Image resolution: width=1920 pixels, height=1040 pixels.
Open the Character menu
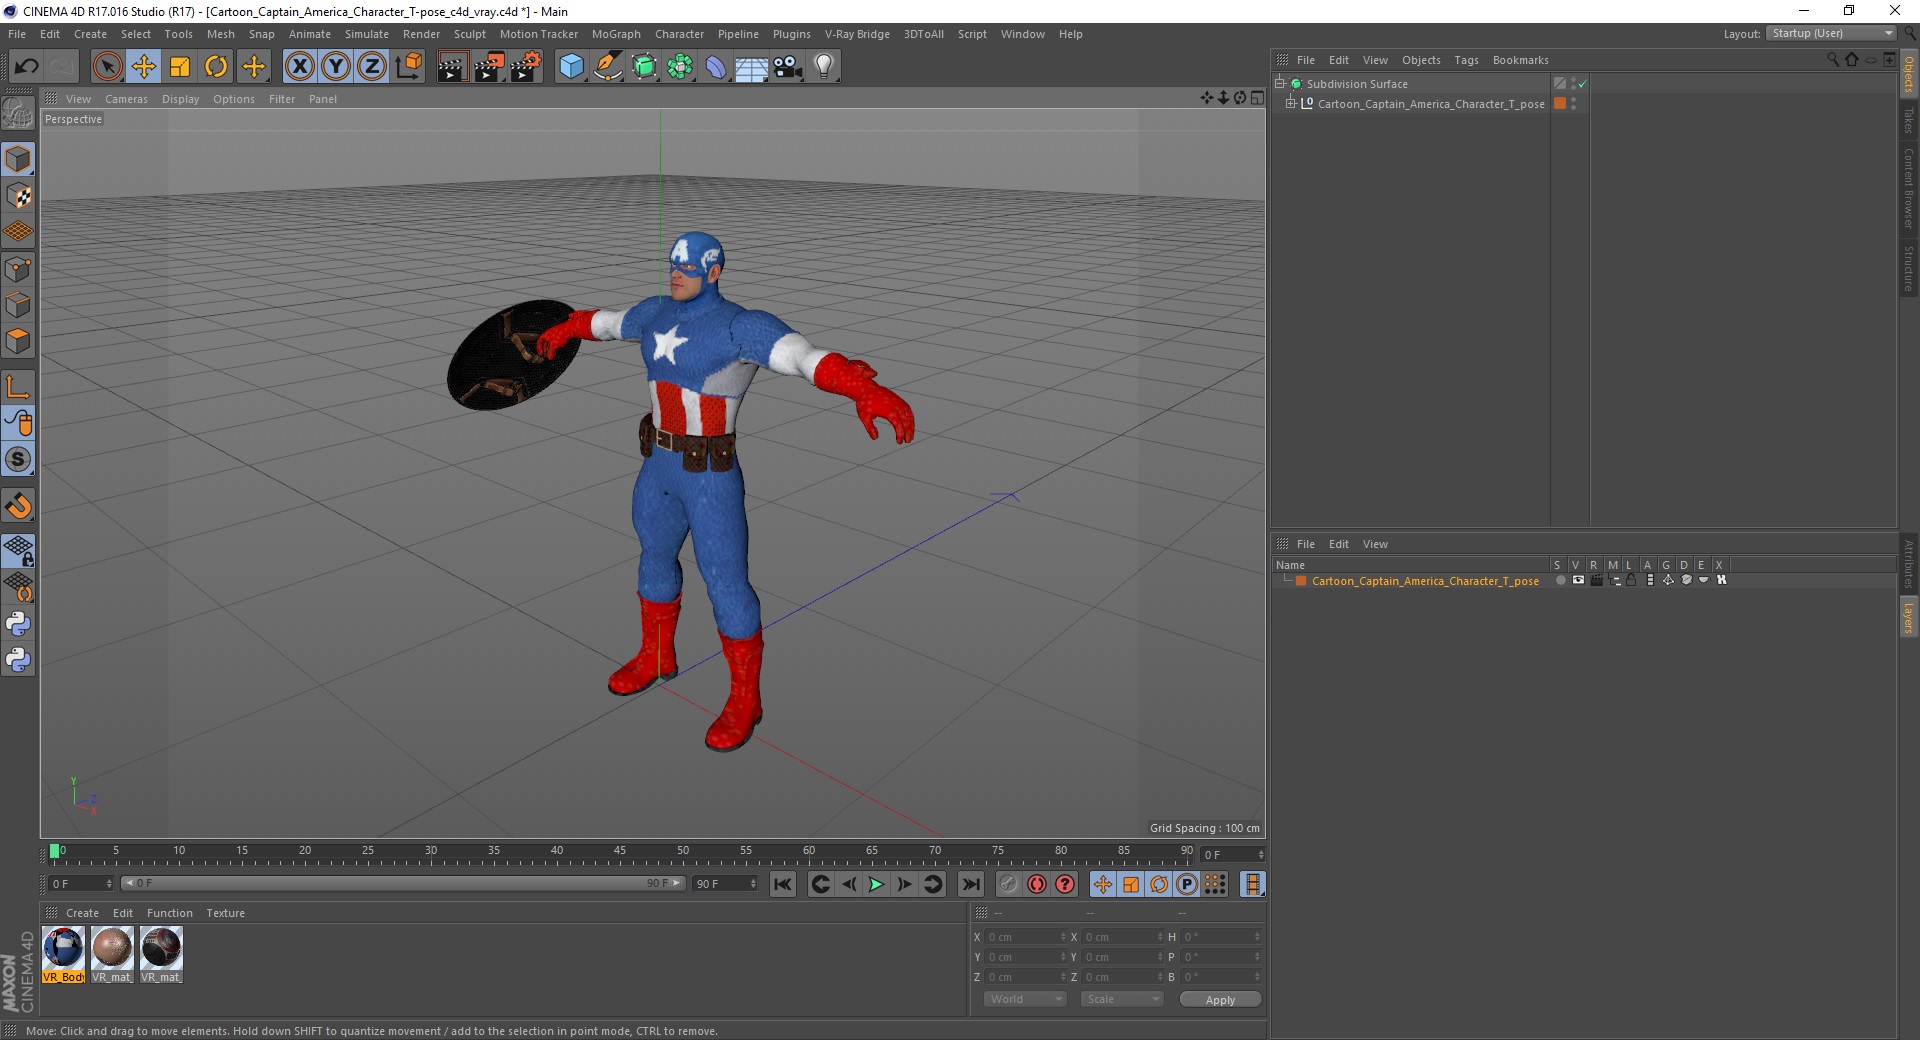(x=679, y=34)
